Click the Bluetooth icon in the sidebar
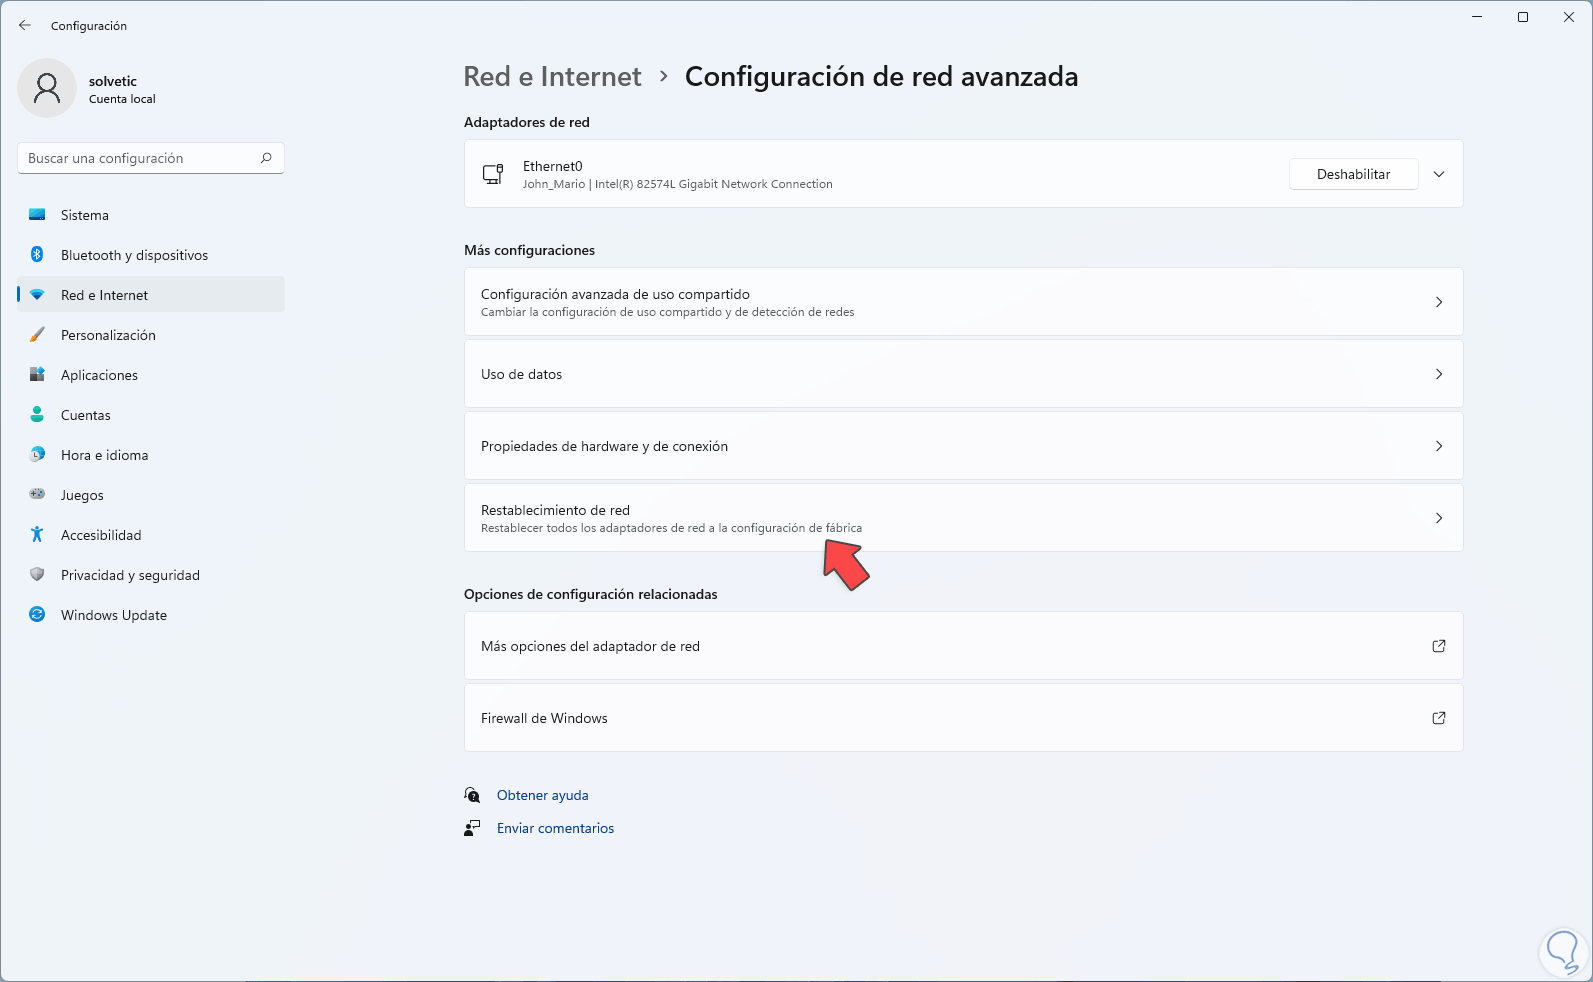This screenshot has height=982, width=1593. pyautogui.click(x=37, y=255)
